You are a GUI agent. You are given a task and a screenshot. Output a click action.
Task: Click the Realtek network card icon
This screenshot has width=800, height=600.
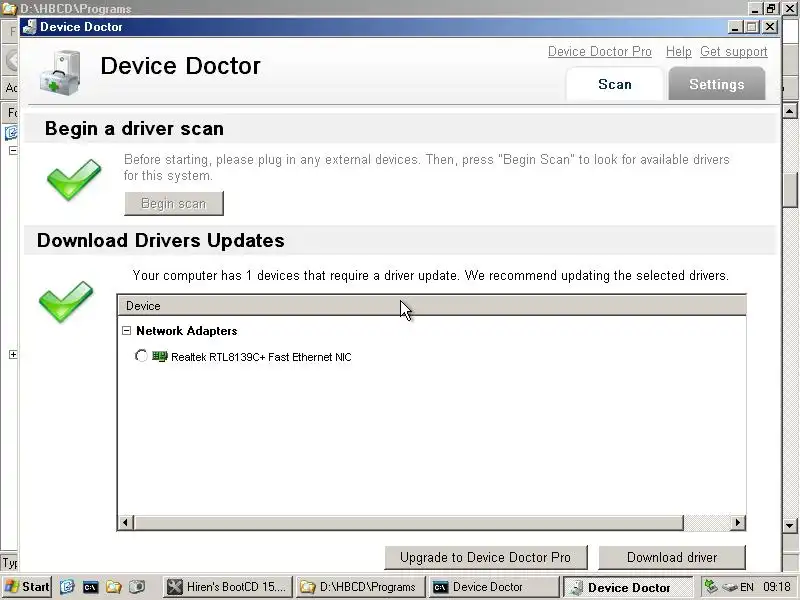(x=160, y=357)
